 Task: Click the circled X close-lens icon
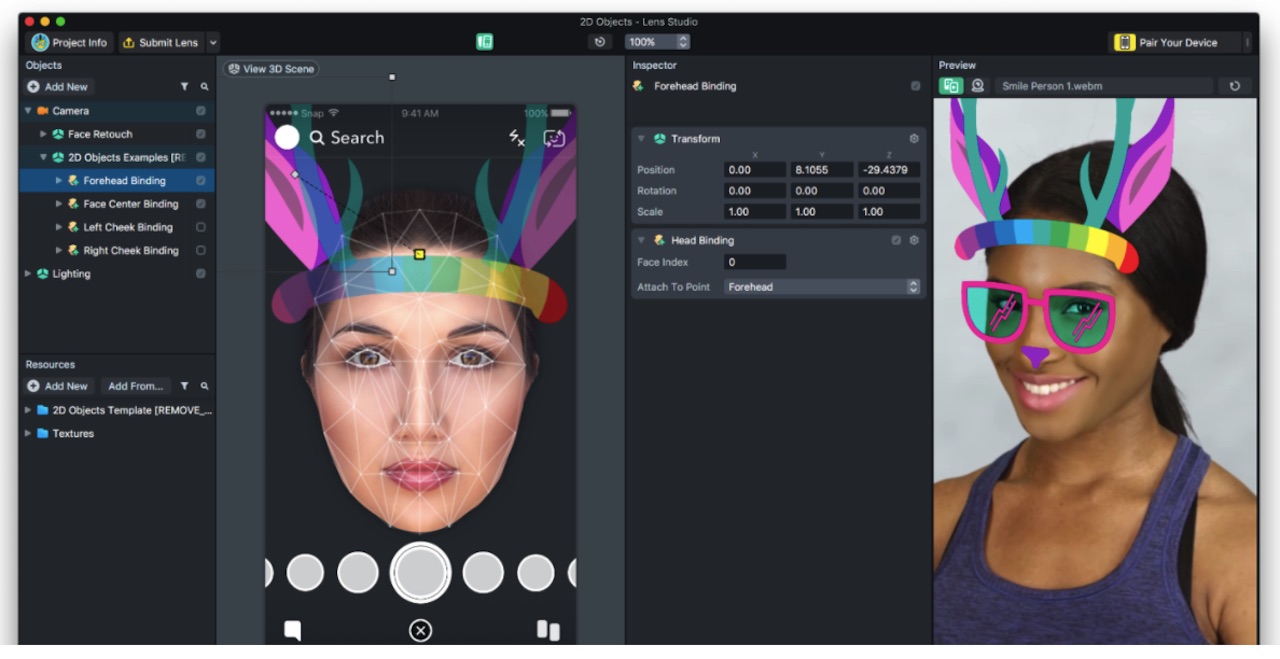click(x=420, y=630)
